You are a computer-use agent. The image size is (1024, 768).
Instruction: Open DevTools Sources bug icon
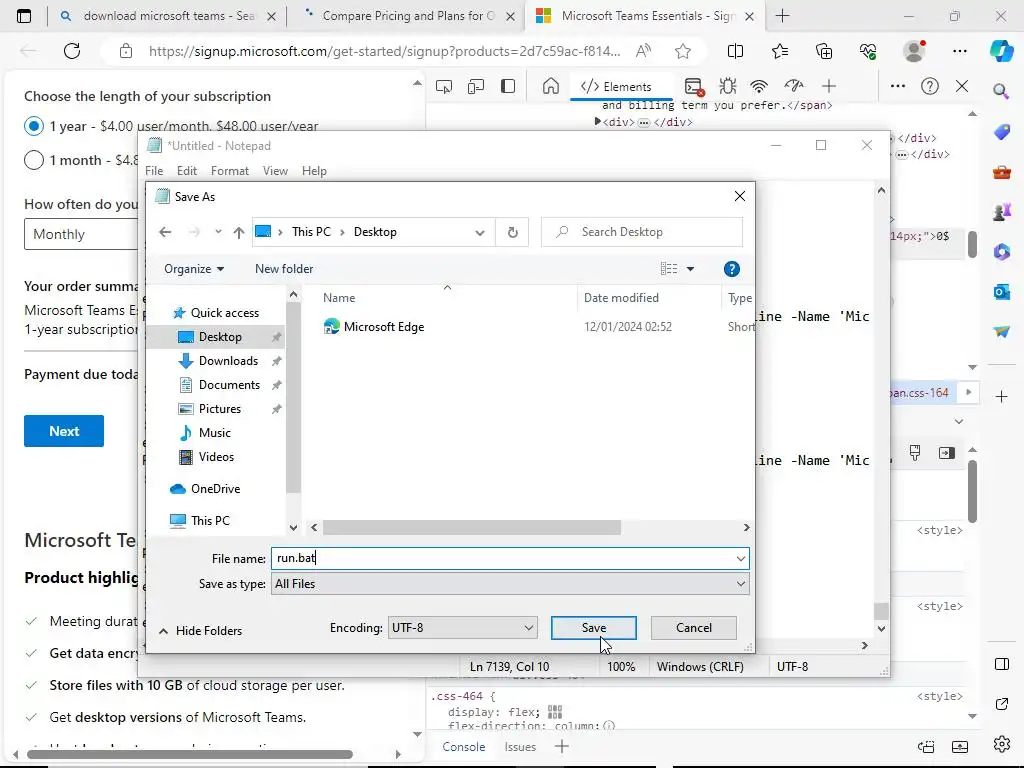point(728,86)
